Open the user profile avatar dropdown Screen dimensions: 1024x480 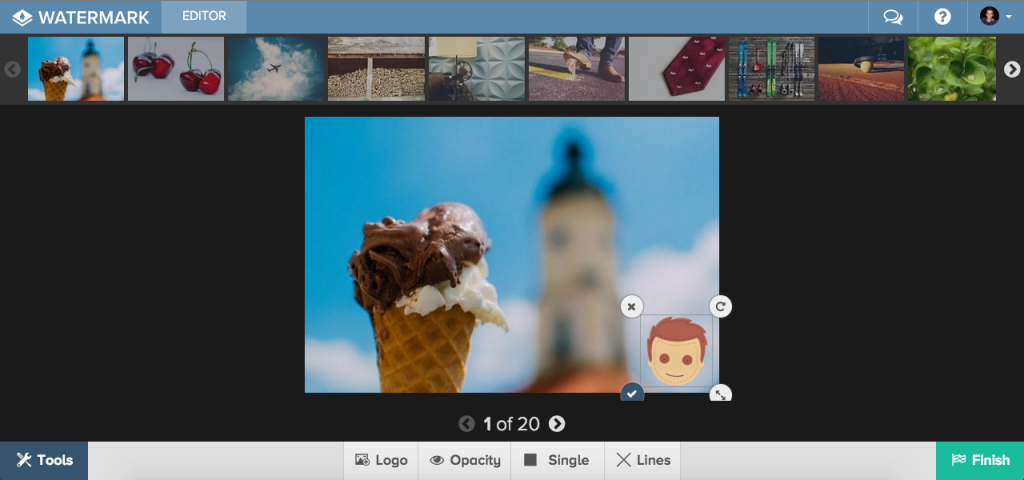coord(995,16)
